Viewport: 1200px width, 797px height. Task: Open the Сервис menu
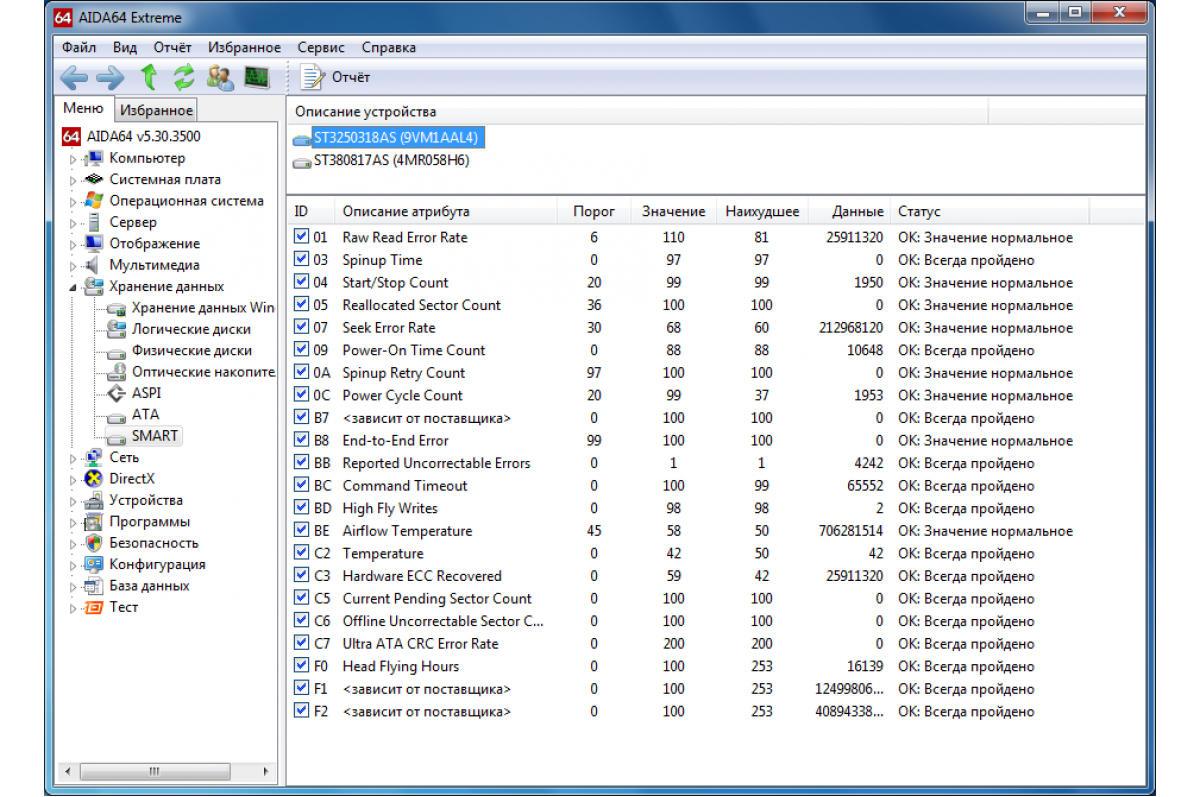coord(321,47)
